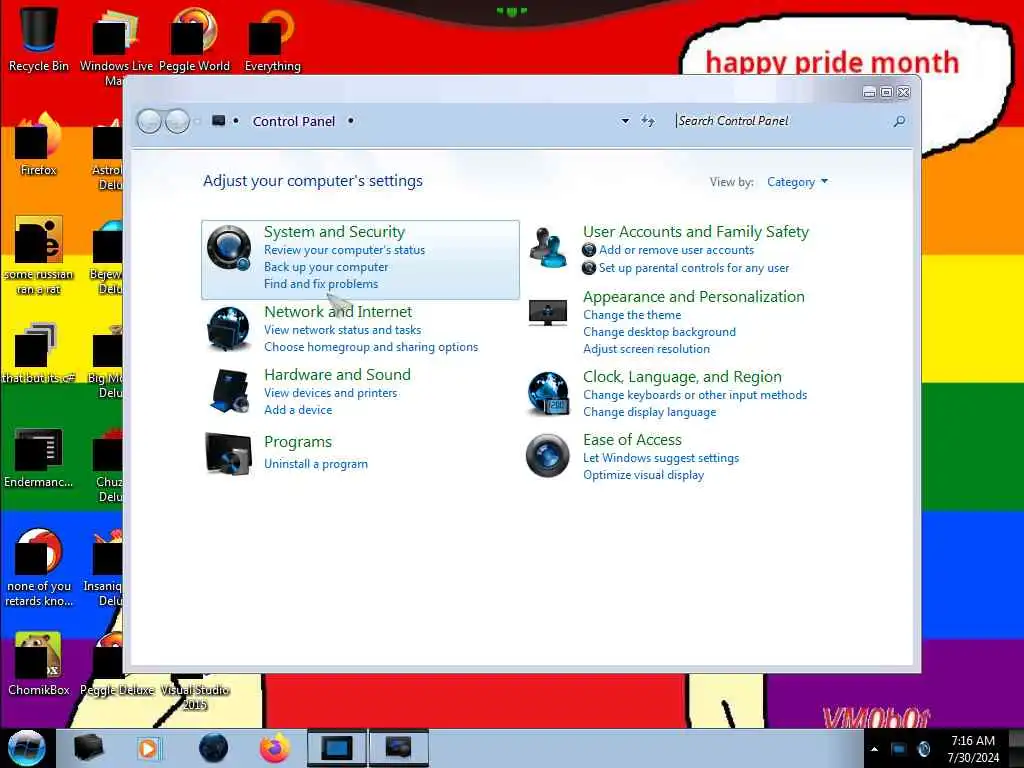Open Clock, Language, and Region heading

(x=682, y=377)
